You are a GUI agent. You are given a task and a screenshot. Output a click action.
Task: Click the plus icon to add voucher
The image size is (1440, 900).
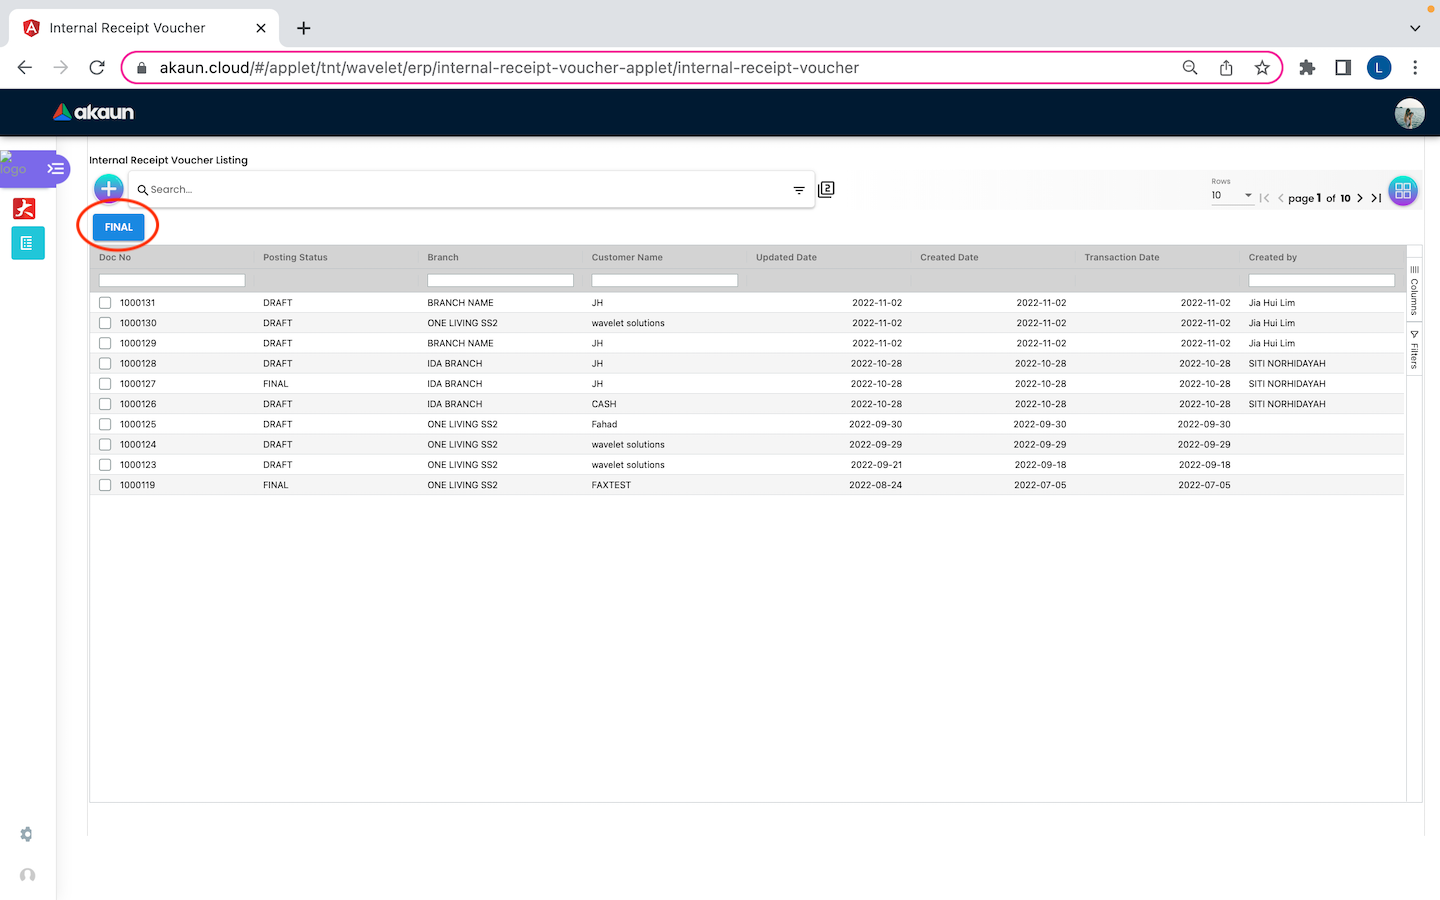[x=108, y=189]
